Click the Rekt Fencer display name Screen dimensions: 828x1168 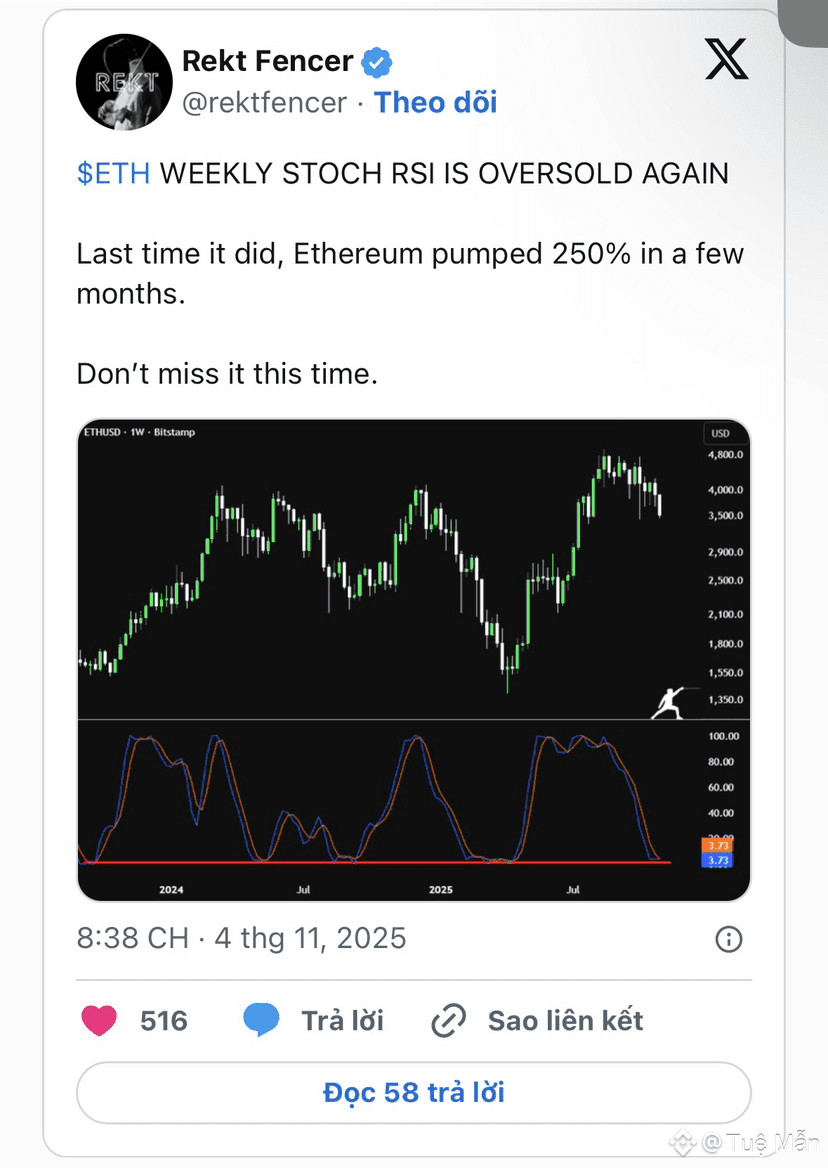point(267,62)
